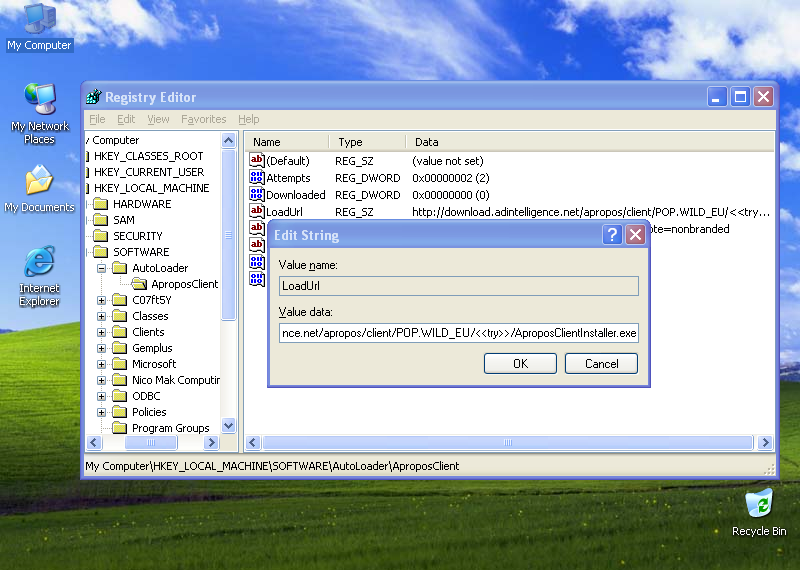Collapse the AutoLoader tree node
The image size is (800, 570).
click(102, 268)
